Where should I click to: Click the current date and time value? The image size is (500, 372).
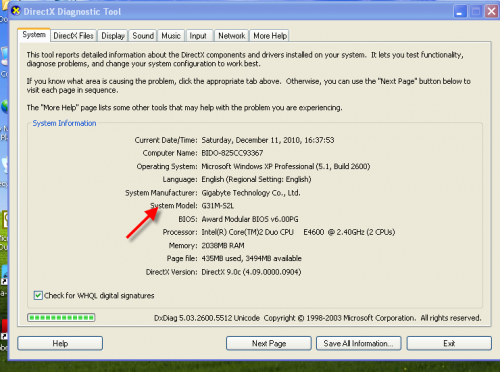click(268, 140)
